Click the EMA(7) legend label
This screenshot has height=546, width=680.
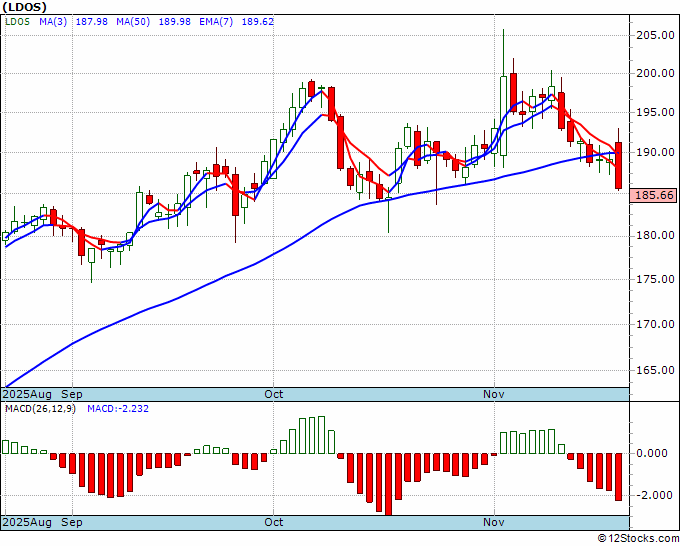pyautogui.click(x=216, y=21)
